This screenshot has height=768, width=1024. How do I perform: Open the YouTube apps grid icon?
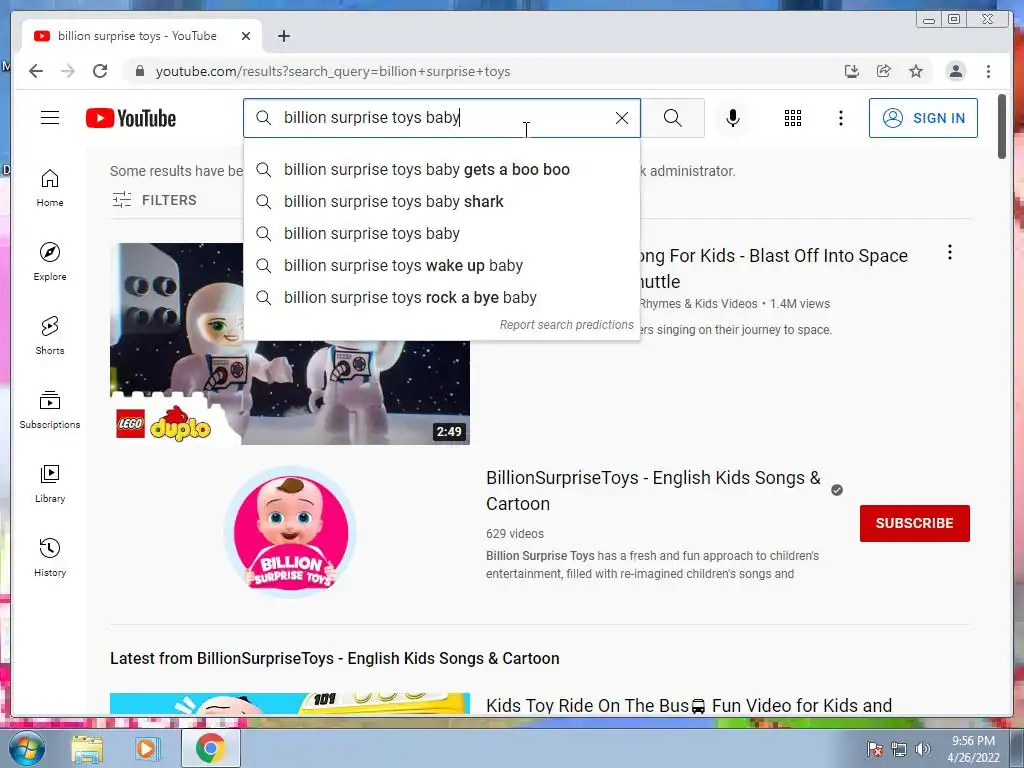(x=793, y=118)
